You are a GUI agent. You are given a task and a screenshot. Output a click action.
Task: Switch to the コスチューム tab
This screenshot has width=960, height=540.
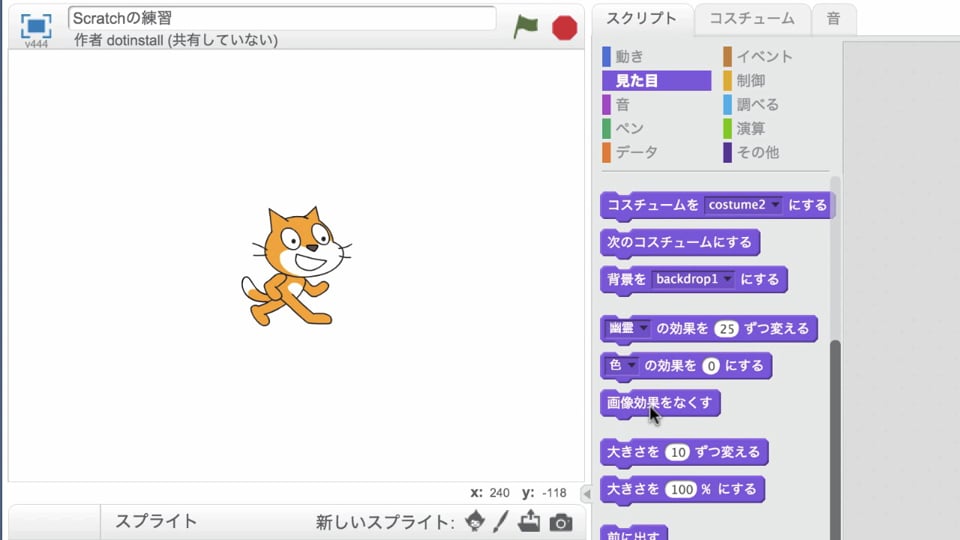coord(752,19)
